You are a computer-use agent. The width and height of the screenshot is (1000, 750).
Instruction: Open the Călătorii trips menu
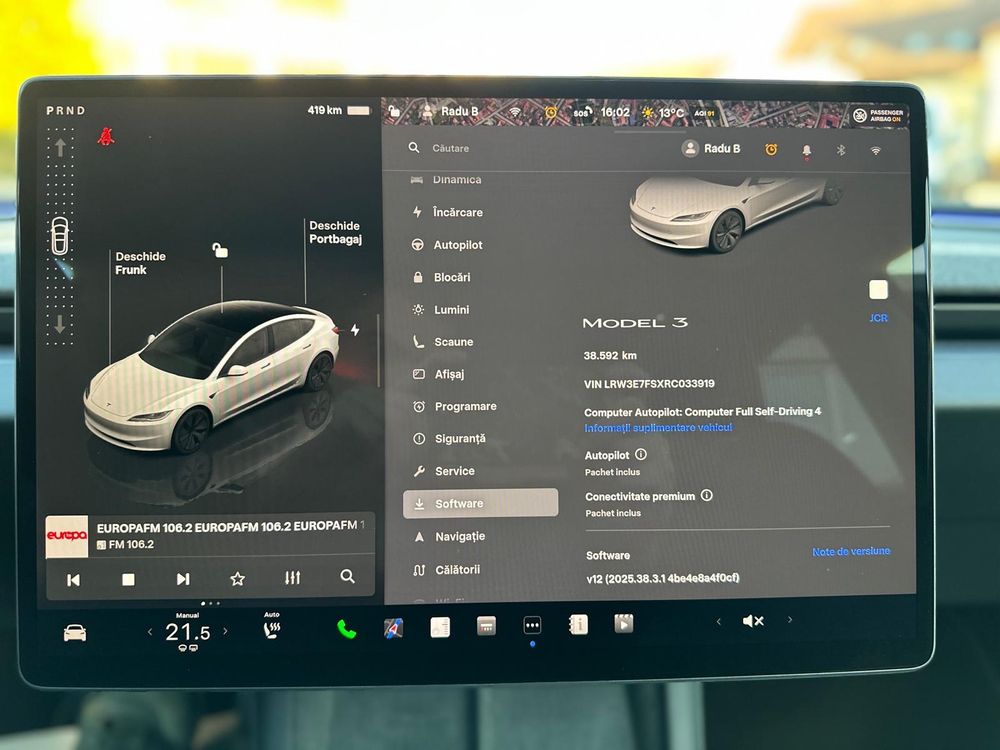[x=447, y=570]
